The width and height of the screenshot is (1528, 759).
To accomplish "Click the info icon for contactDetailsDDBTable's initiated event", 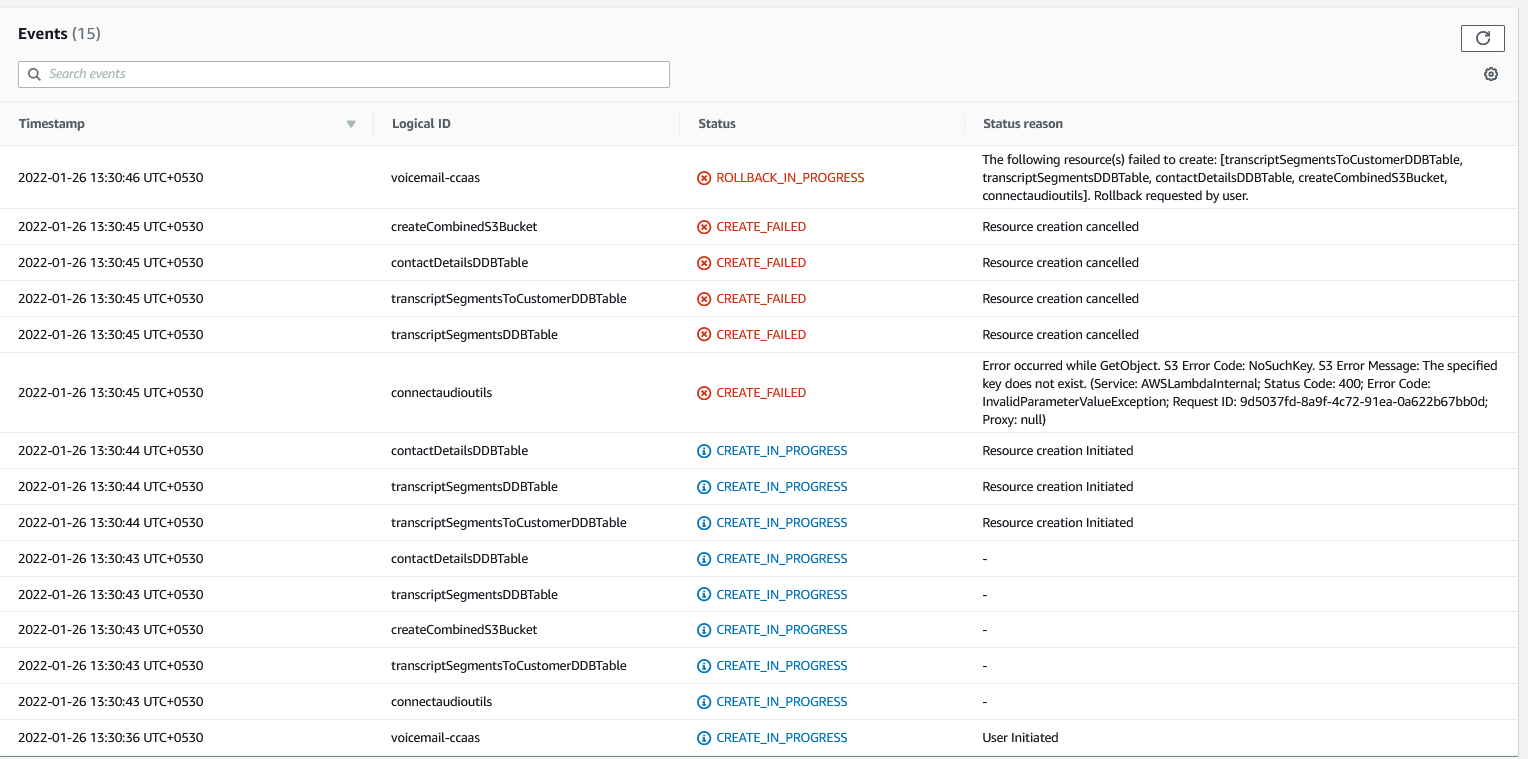I will point(703,450).
